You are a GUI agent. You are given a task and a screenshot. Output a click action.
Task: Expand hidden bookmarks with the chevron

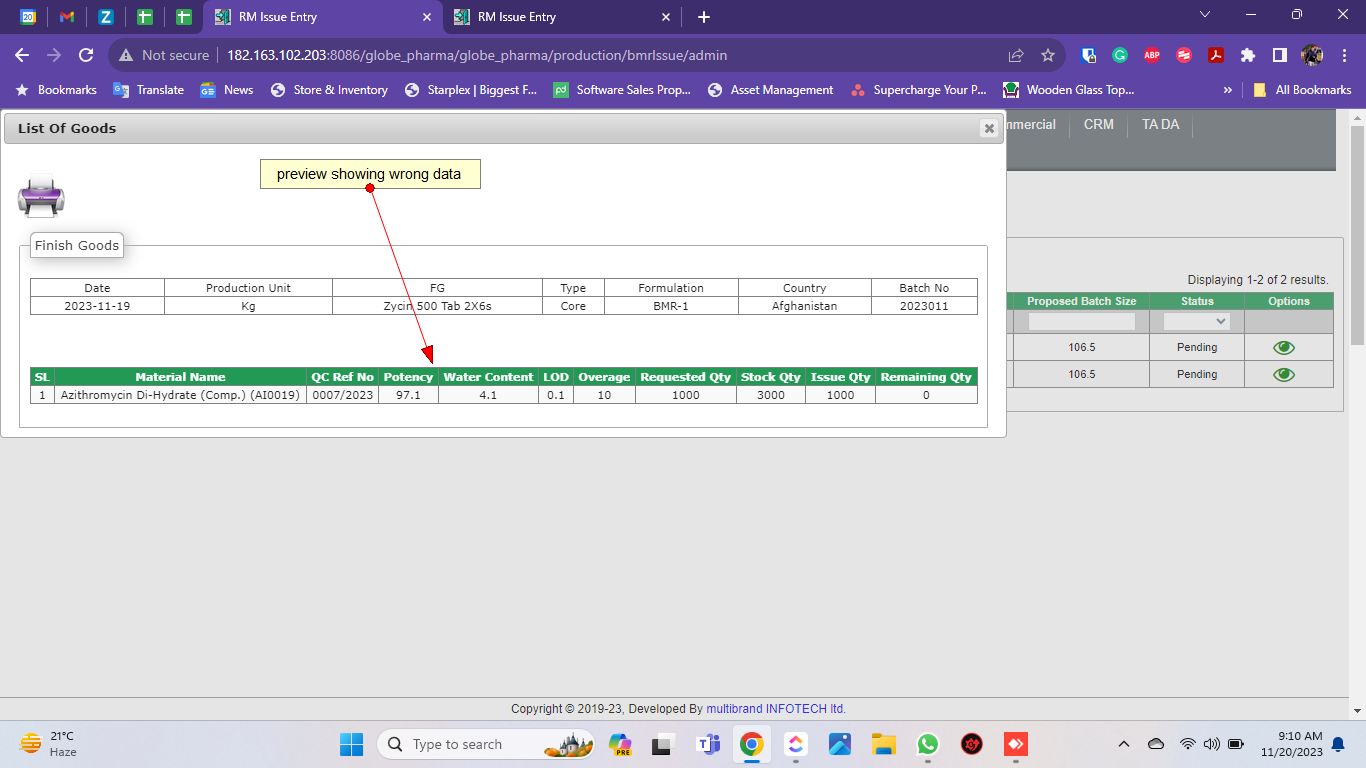click(1227, 90)
